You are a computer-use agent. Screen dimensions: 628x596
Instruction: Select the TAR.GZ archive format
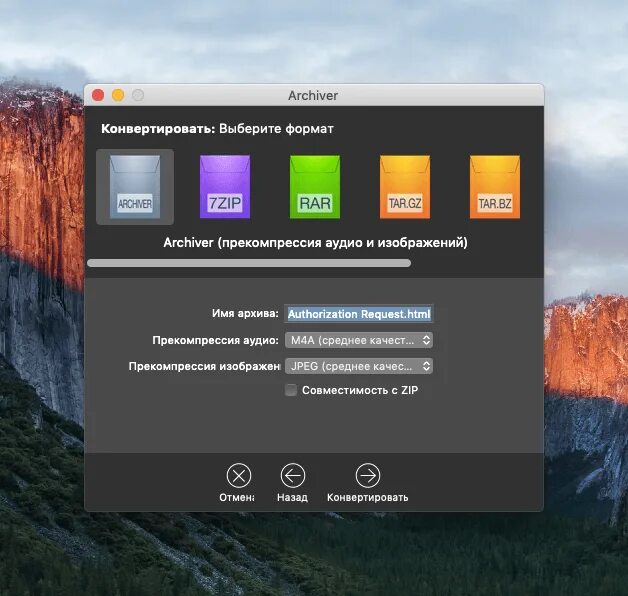(405, 187)
